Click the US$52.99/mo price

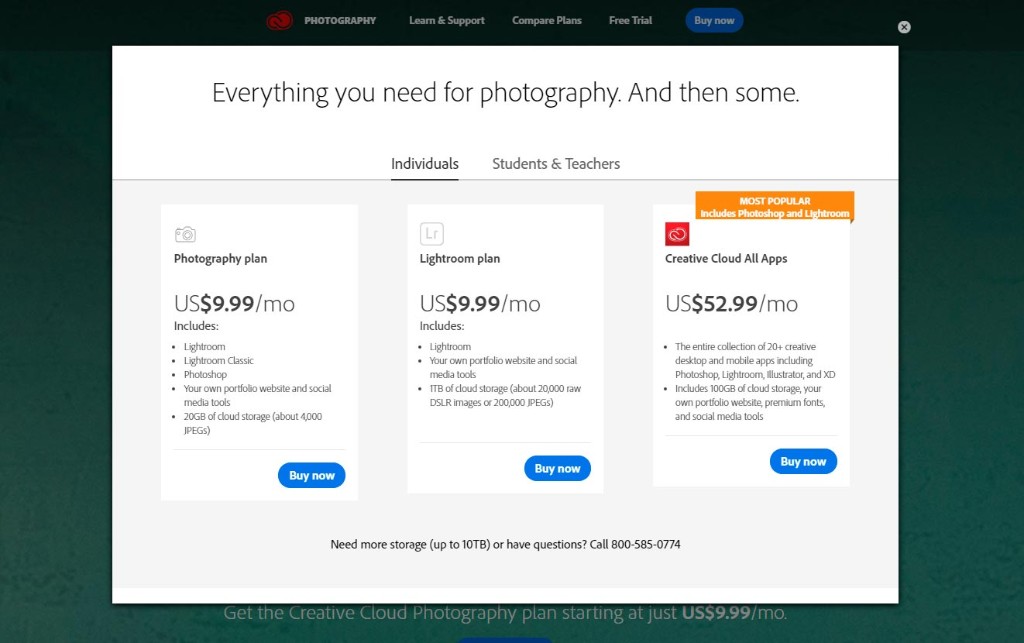tap(731, 304)
